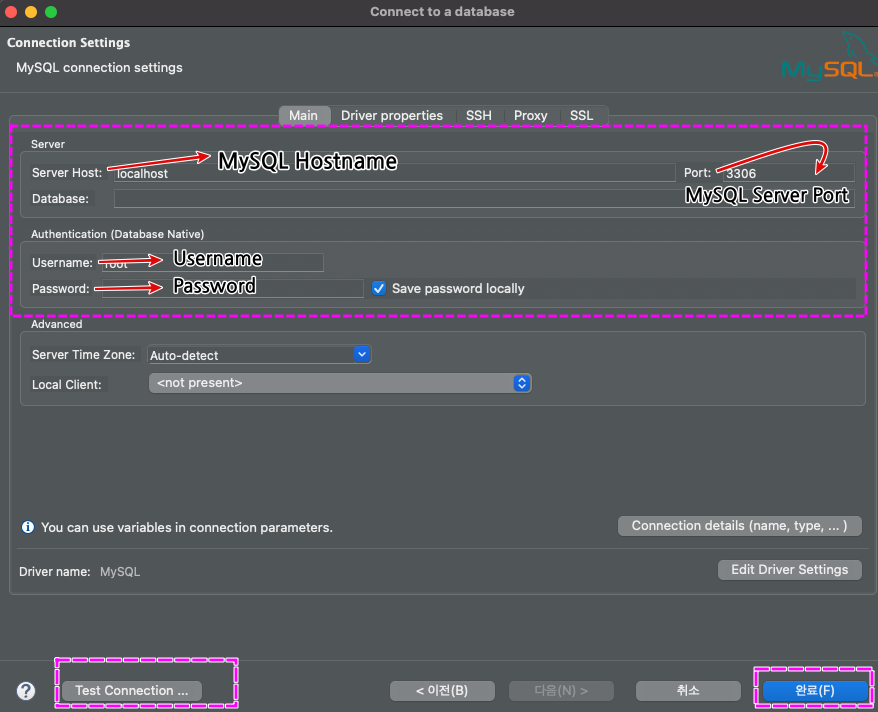The image size is (878, 712).
Task: Toggle Save password locally checkbox
Action: (x=379, y=288)
